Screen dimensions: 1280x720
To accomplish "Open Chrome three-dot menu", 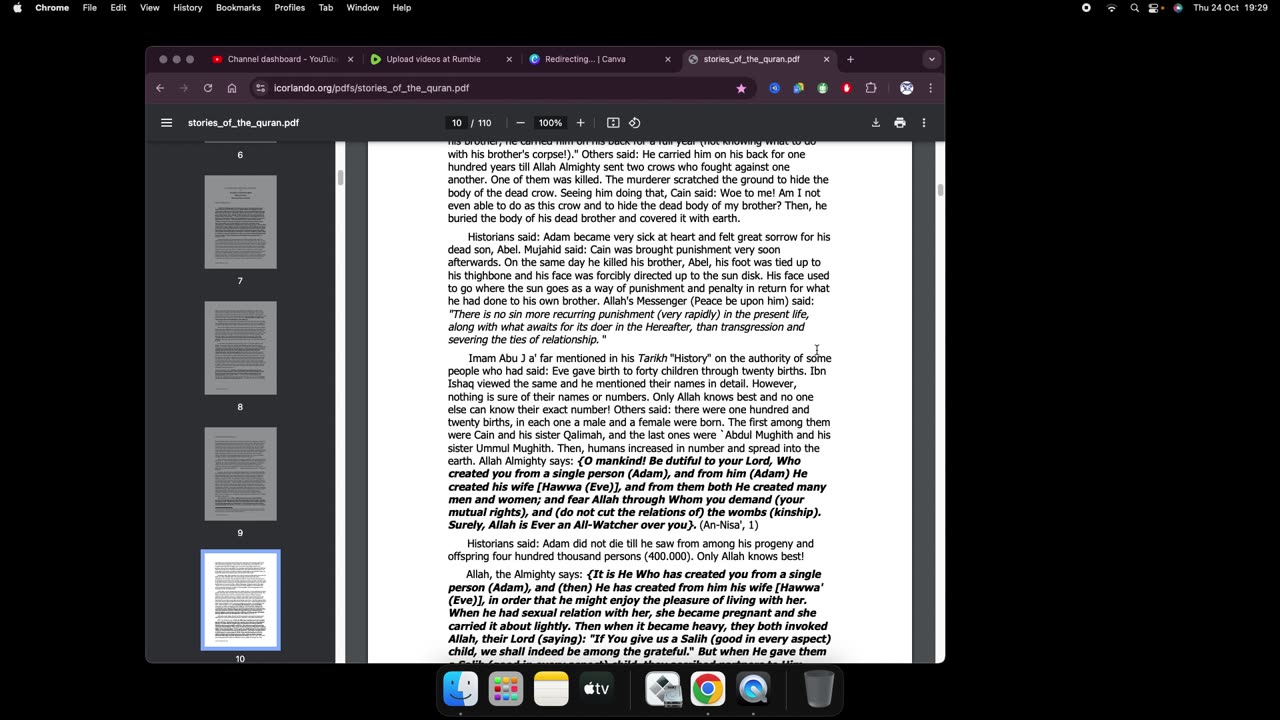I will pyautogui.click(x=930, y=88).
